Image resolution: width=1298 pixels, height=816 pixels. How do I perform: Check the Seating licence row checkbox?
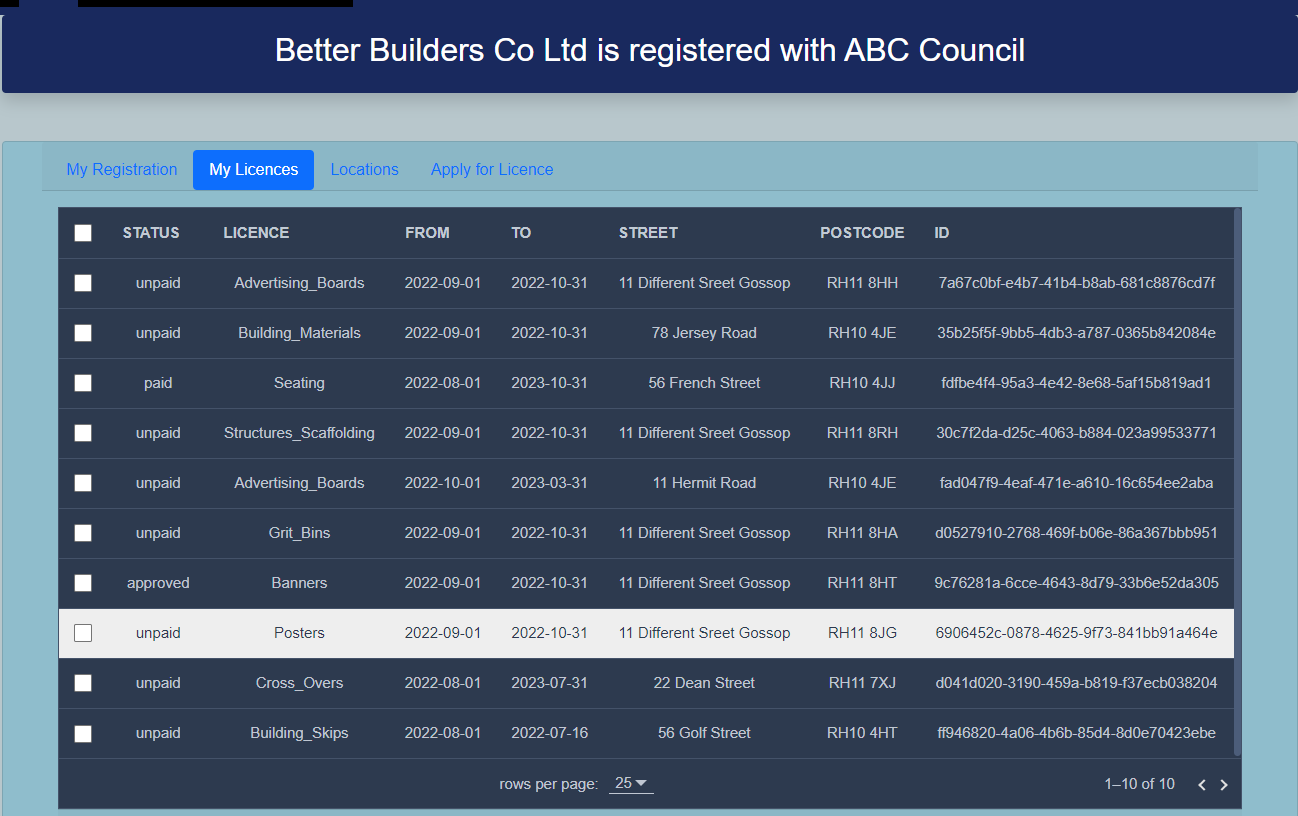[x=83, y=383]
